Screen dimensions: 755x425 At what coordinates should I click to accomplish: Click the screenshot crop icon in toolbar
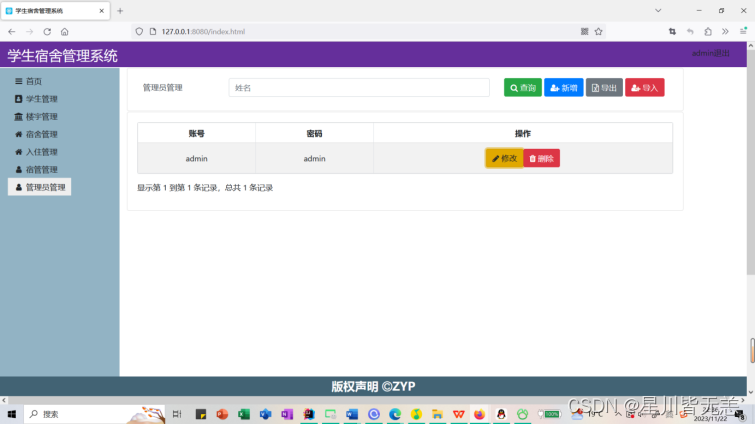(672, 32)
